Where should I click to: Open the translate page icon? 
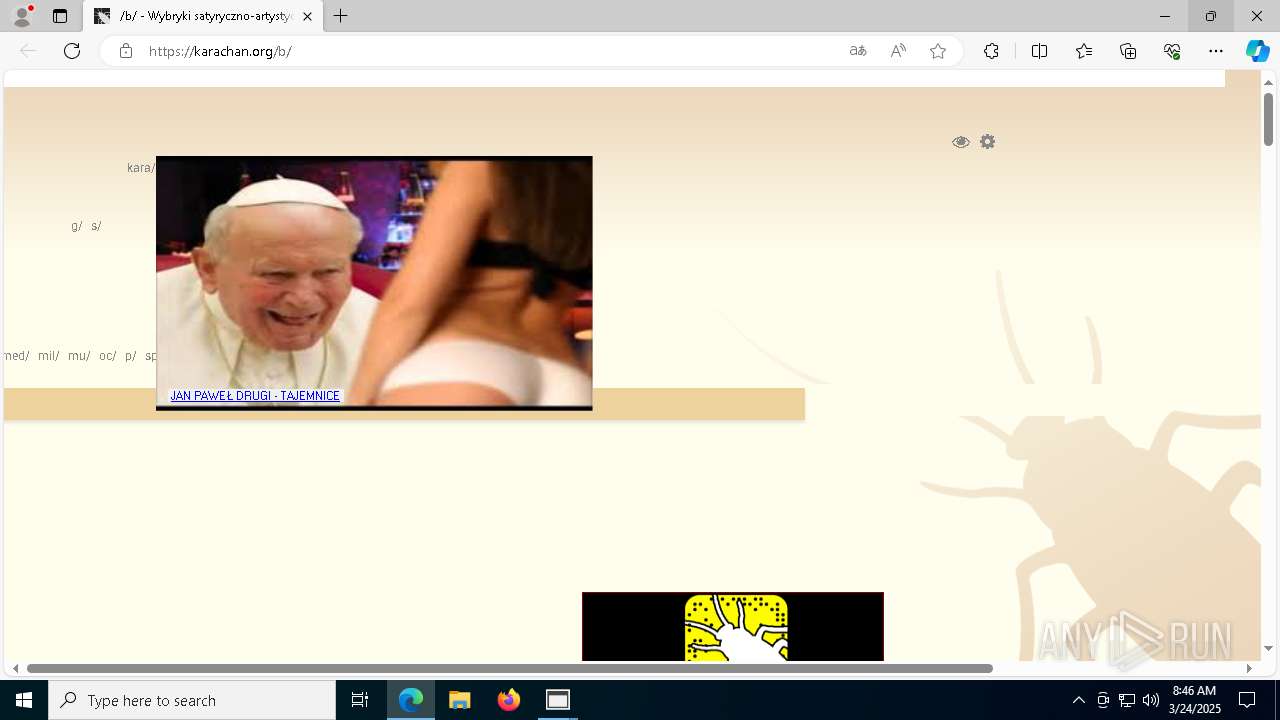click(x=858, y=51)
